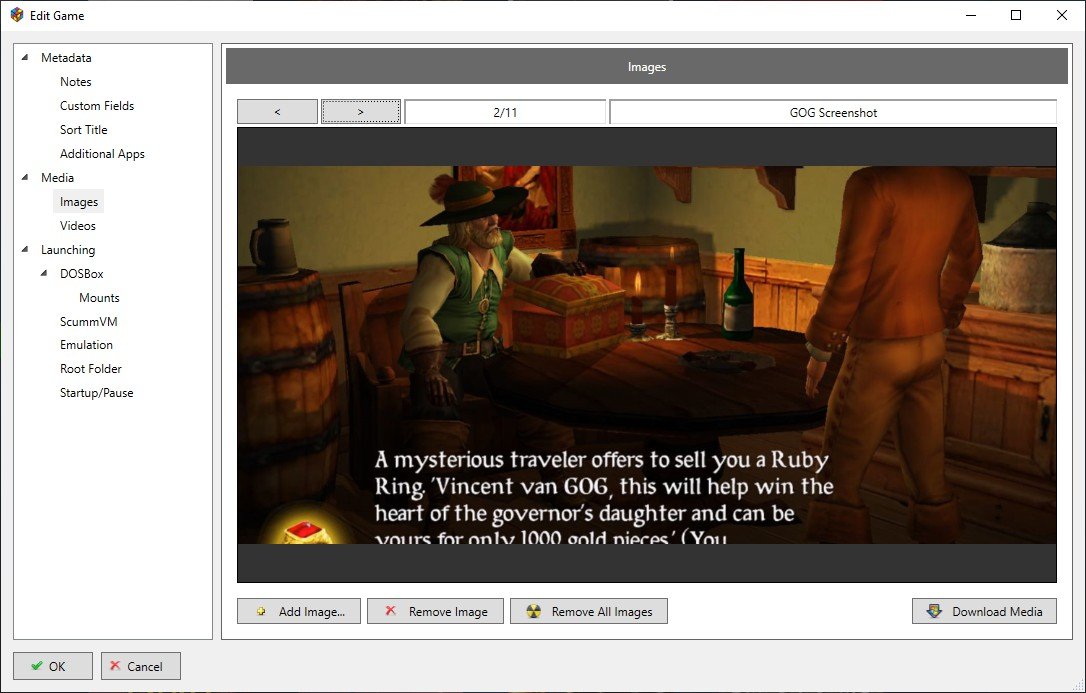
Task: Open the Notes page
Action: [x=75, y=82]
